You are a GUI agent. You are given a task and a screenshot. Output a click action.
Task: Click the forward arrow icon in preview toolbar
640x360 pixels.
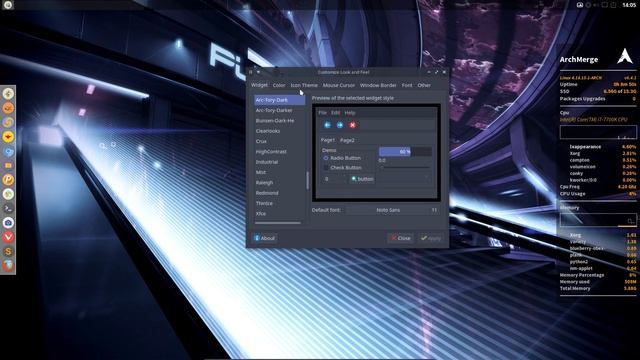click(340, 125)
